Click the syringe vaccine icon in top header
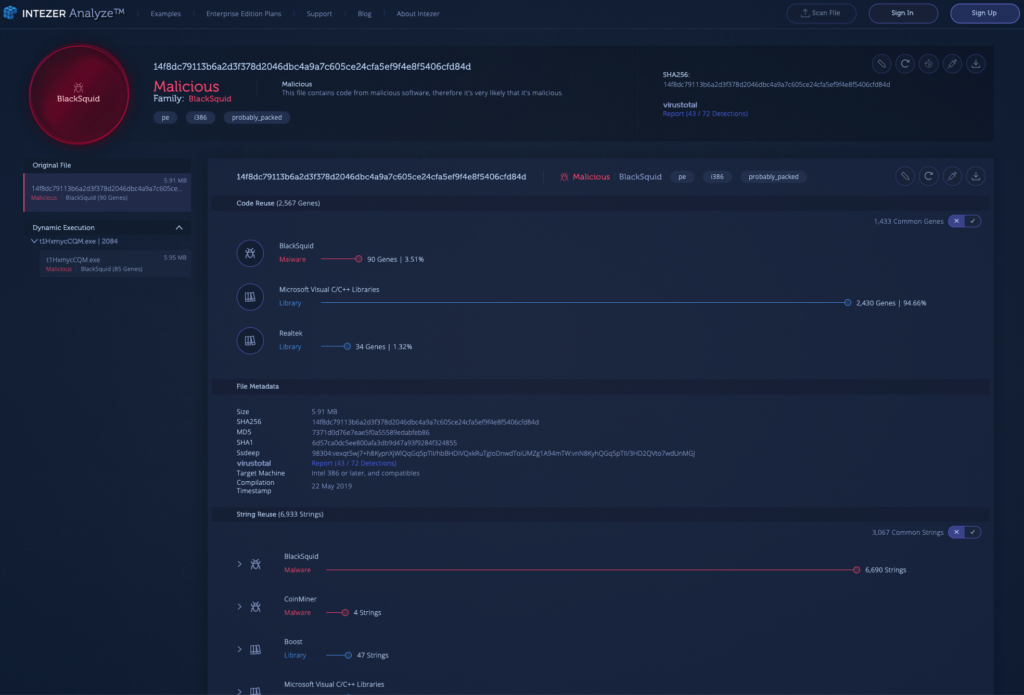1024x695 pixels. (x=952, y=64)
